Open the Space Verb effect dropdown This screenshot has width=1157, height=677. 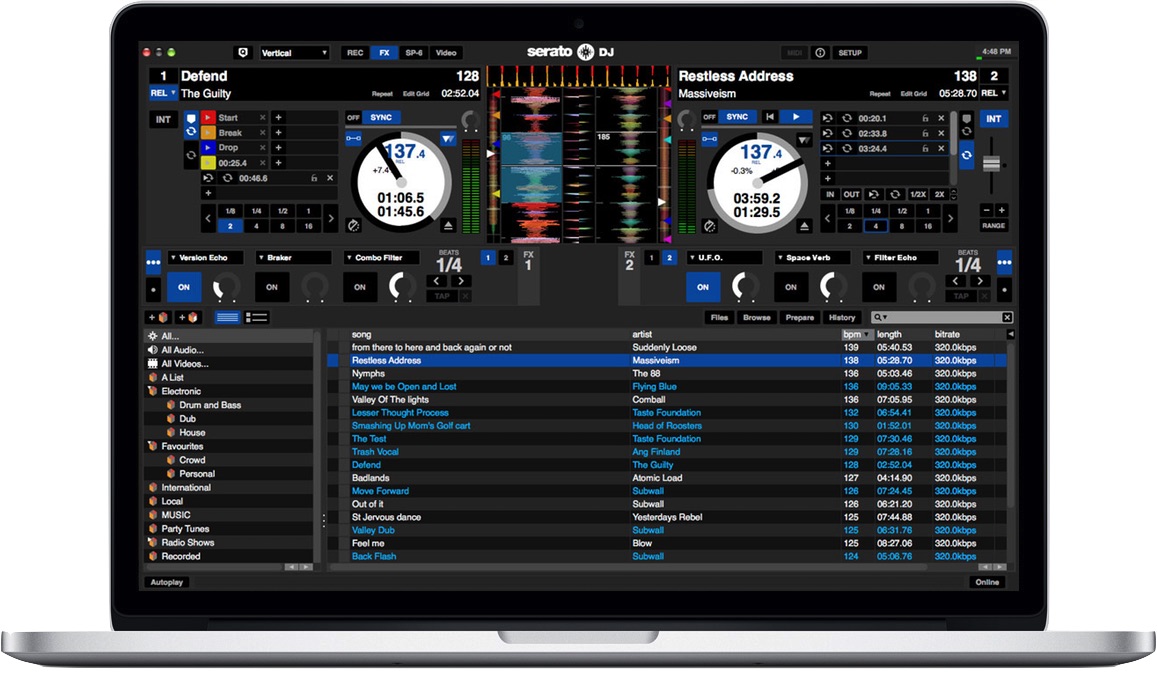point(812,258)
